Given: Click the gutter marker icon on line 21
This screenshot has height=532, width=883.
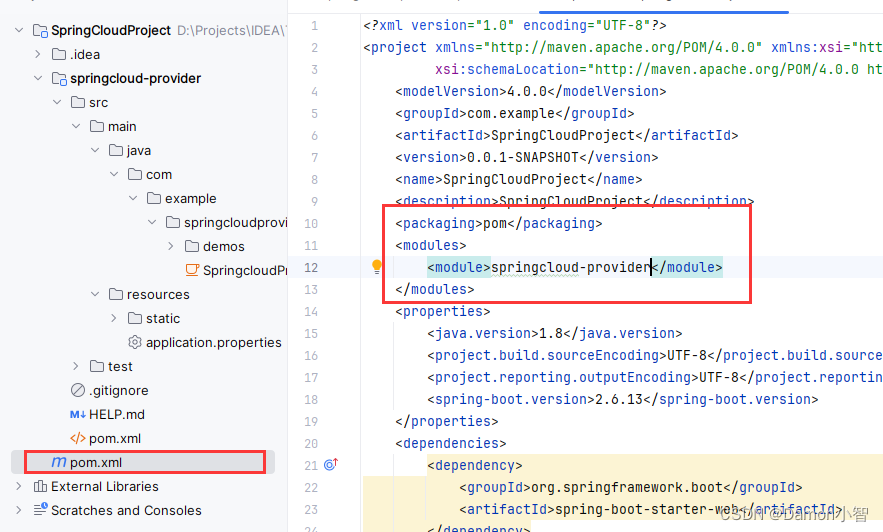Looking at the screenshot, I should click(x=331, y=464).
